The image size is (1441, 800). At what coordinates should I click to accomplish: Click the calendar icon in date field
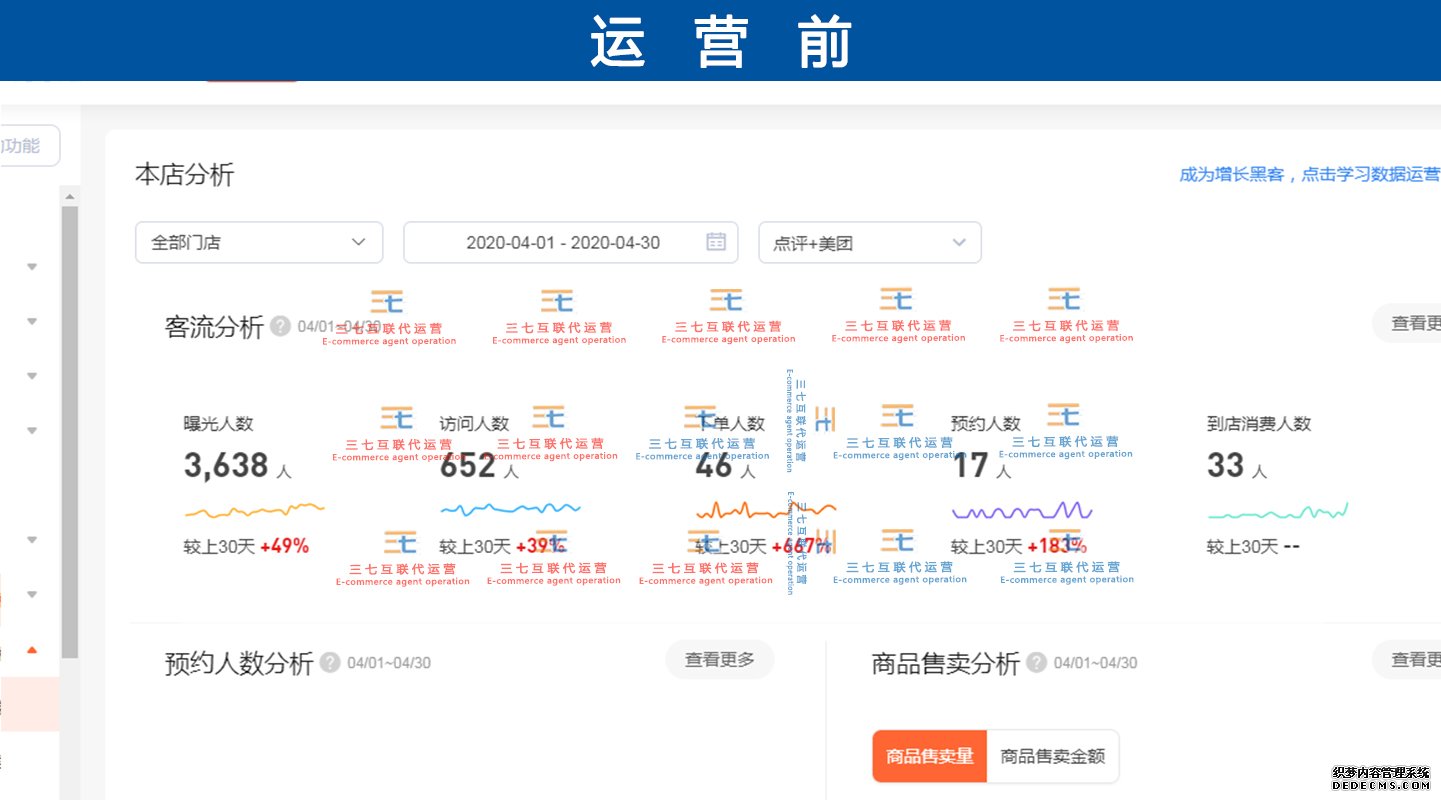716,241
